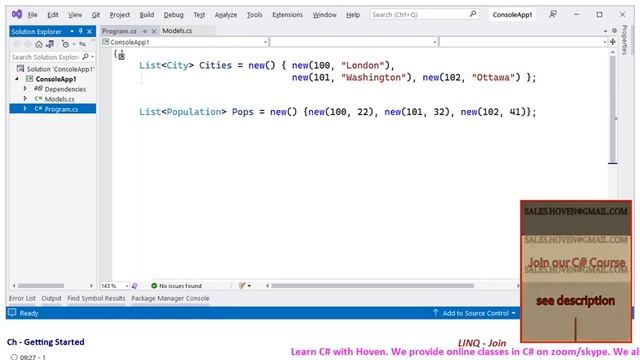The width and height of the screenshot is (640, 360).
Task: Open the Window menu
Action: click(x=324, y=15)
